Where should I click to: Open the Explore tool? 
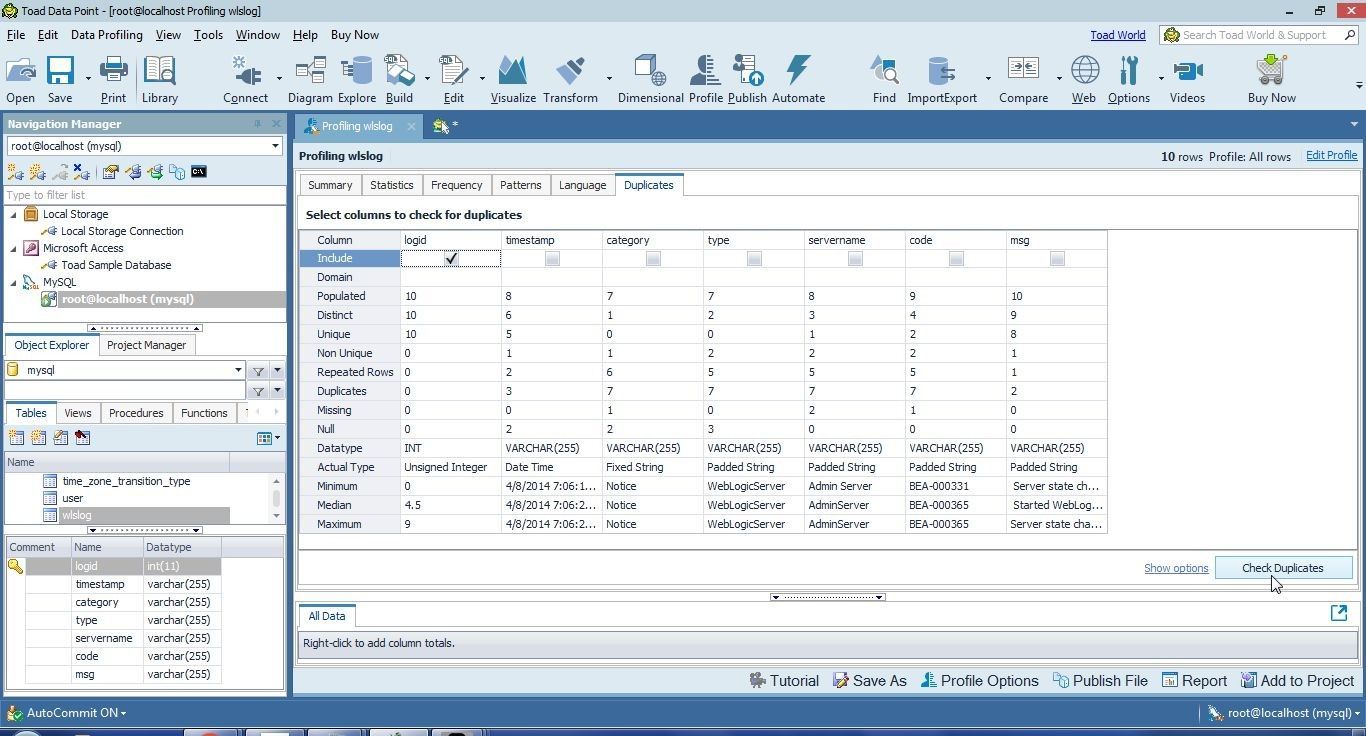coord(356,80)
